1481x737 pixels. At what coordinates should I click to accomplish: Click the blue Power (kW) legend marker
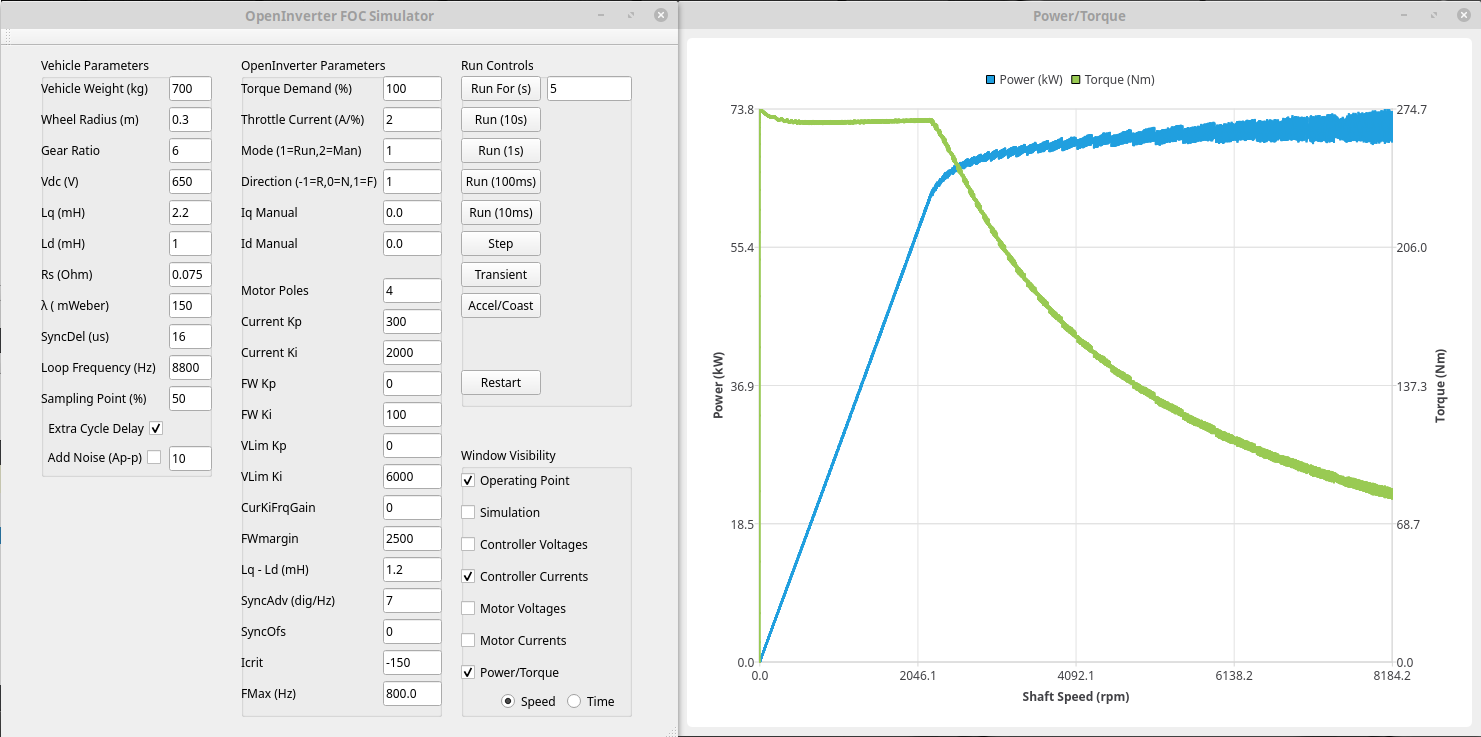(x=991, y=80)
